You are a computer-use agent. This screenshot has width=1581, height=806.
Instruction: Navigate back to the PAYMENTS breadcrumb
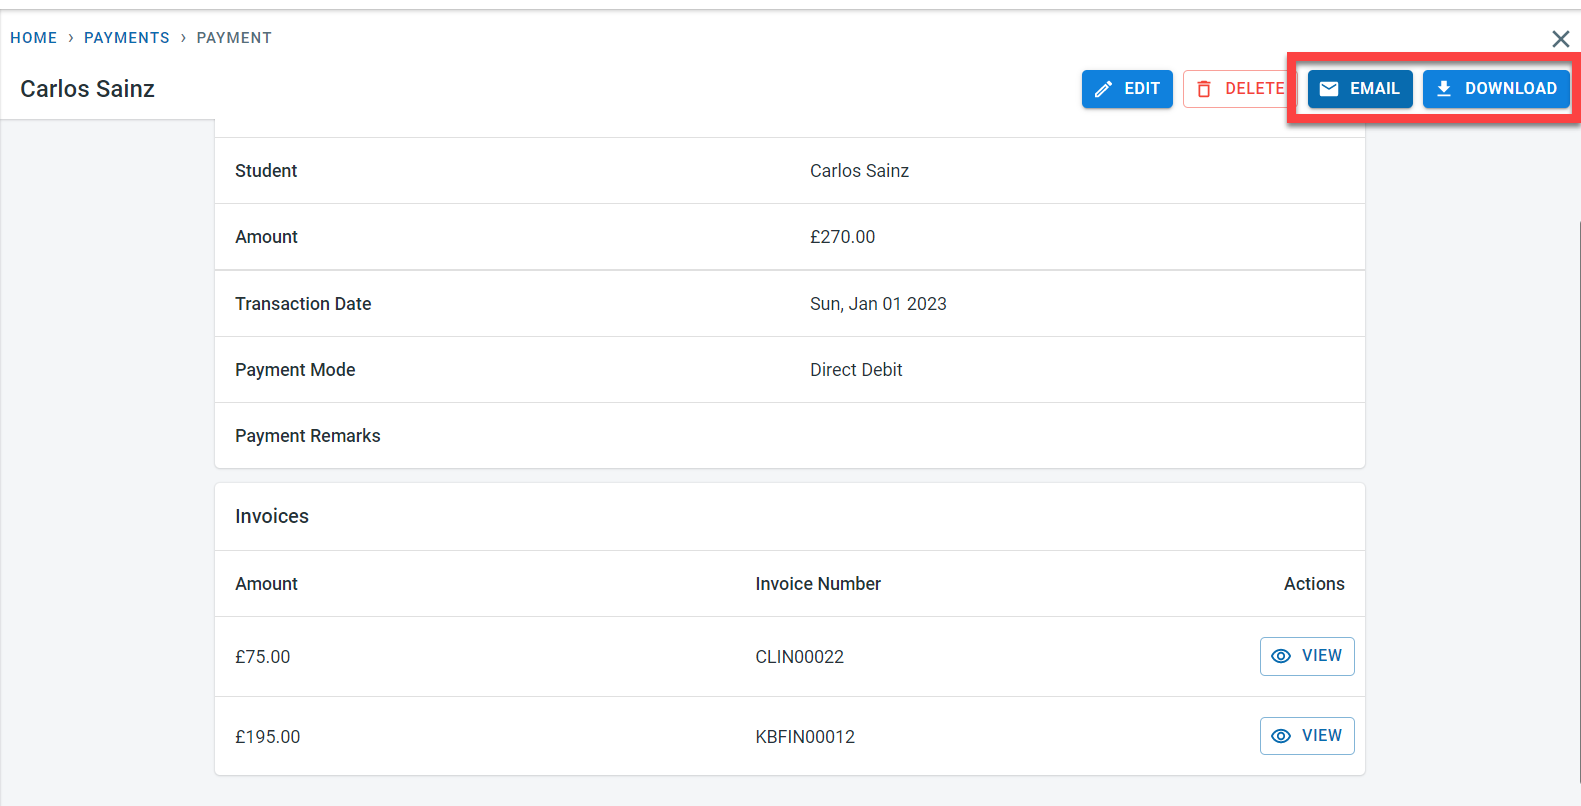click(127, 38)
